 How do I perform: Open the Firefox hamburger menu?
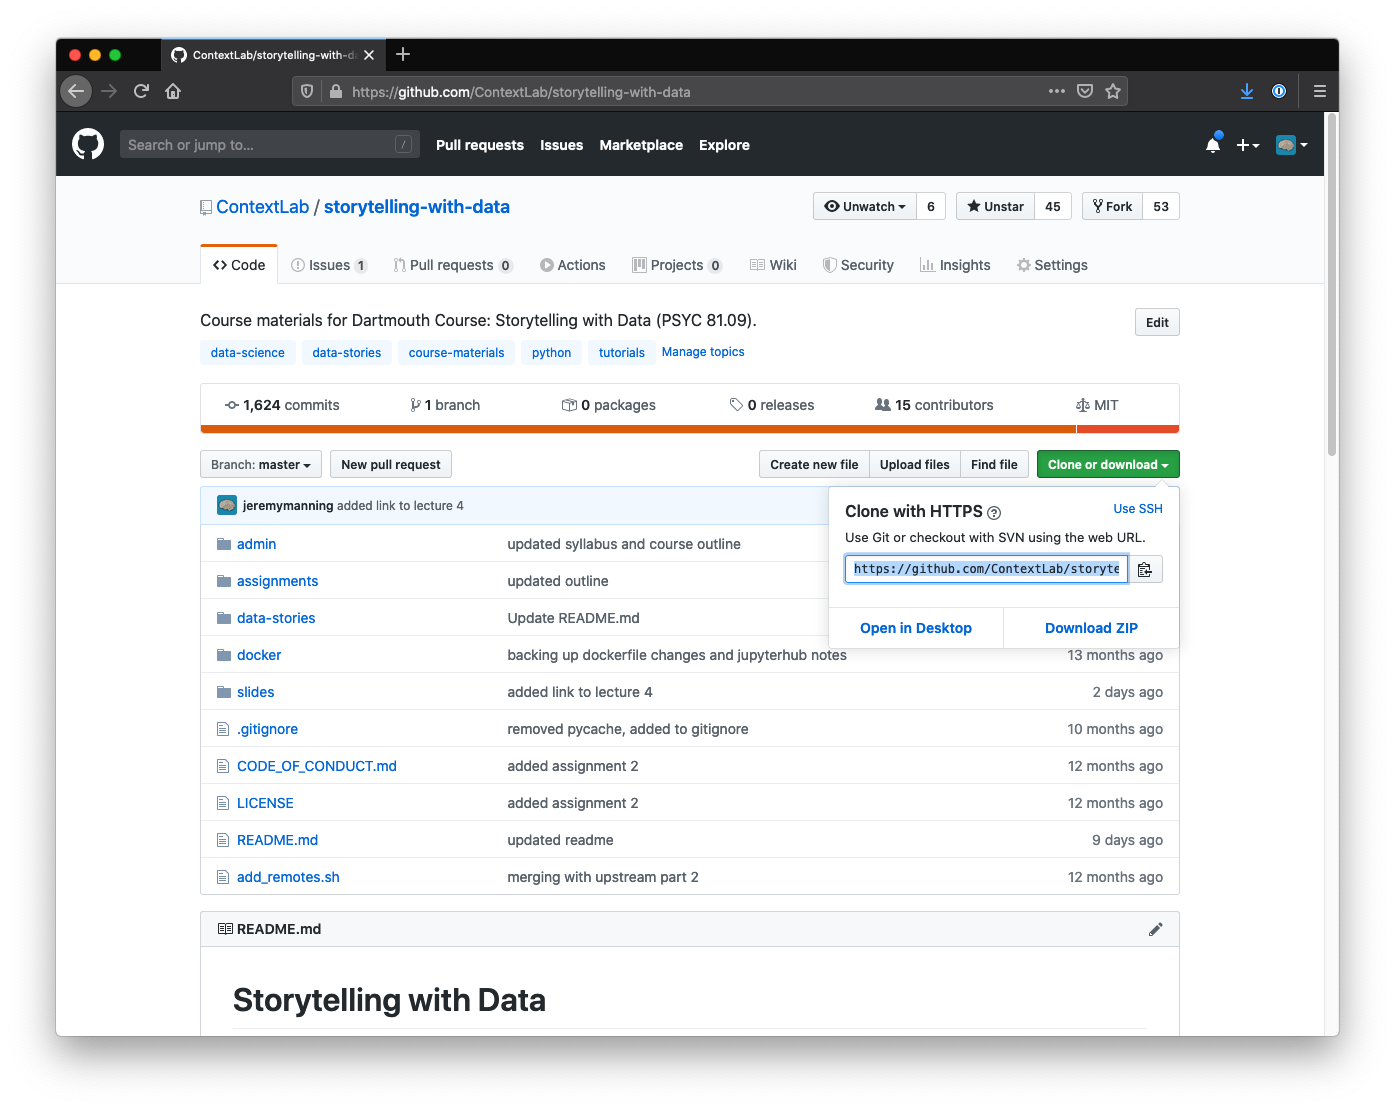pyautogui.click(x=1319, y=91)
